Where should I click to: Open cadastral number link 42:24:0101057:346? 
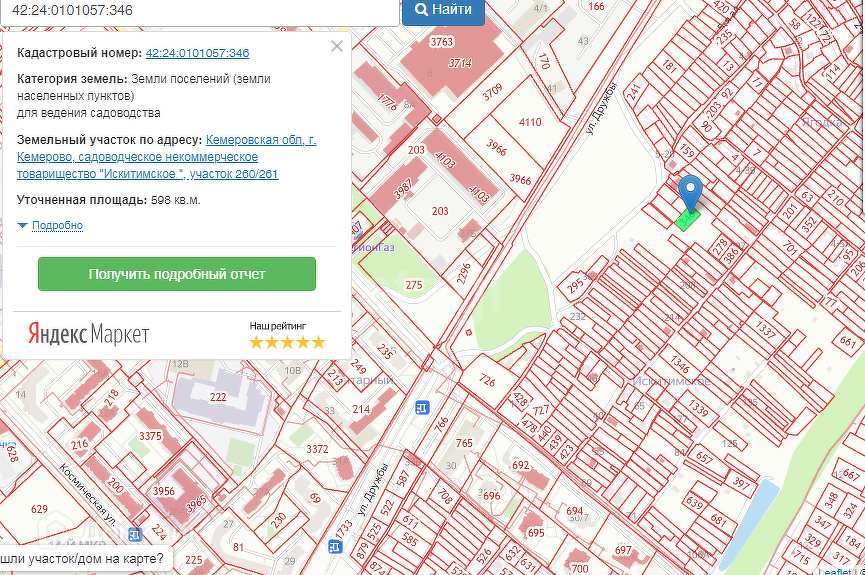[x=197, y=53]
